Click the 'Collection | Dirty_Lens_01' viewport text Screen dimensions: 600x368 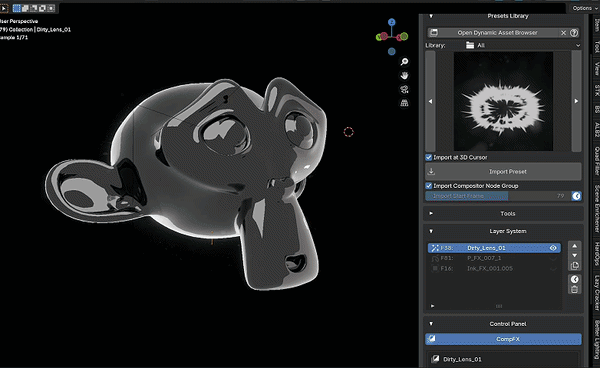[39, 29]
